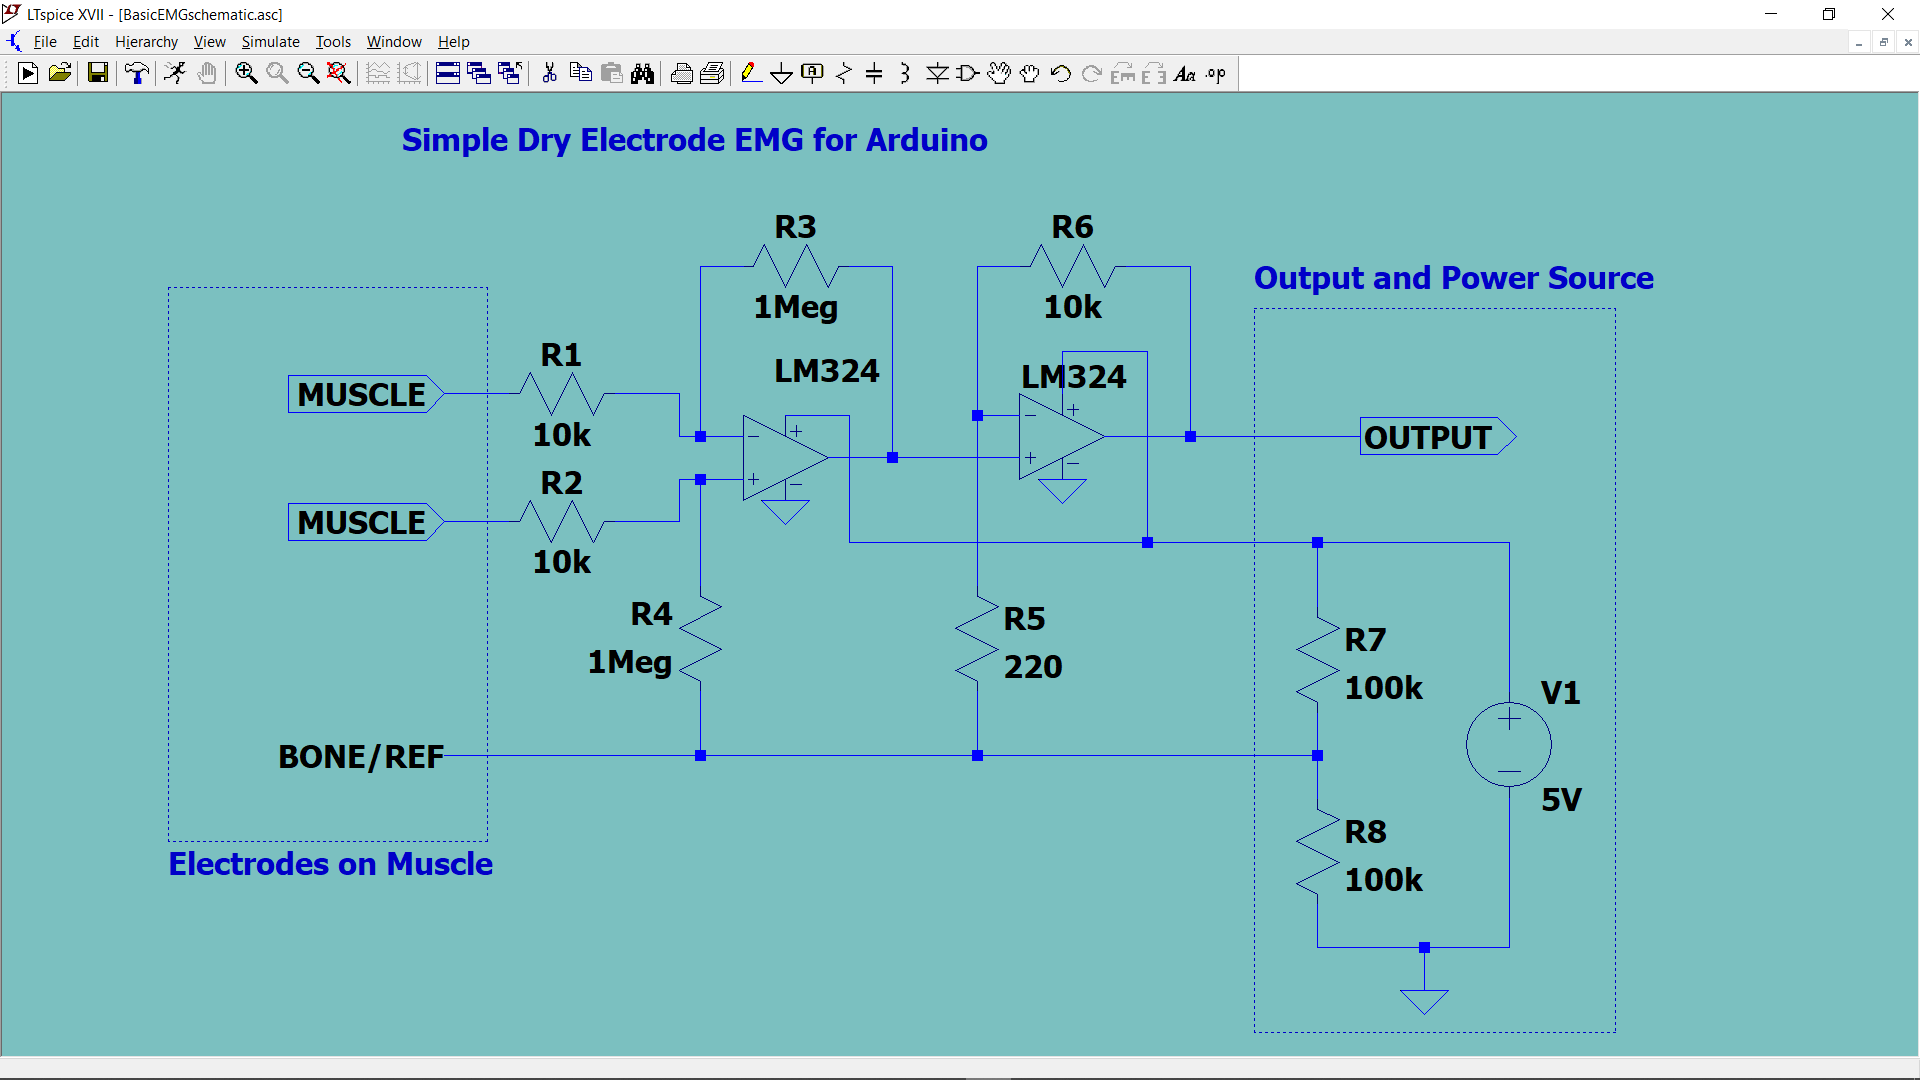This screenshot has width=1920, height=1080.
Task: Select resistor R3 in the schematic
Action: (x=795, y=267)
